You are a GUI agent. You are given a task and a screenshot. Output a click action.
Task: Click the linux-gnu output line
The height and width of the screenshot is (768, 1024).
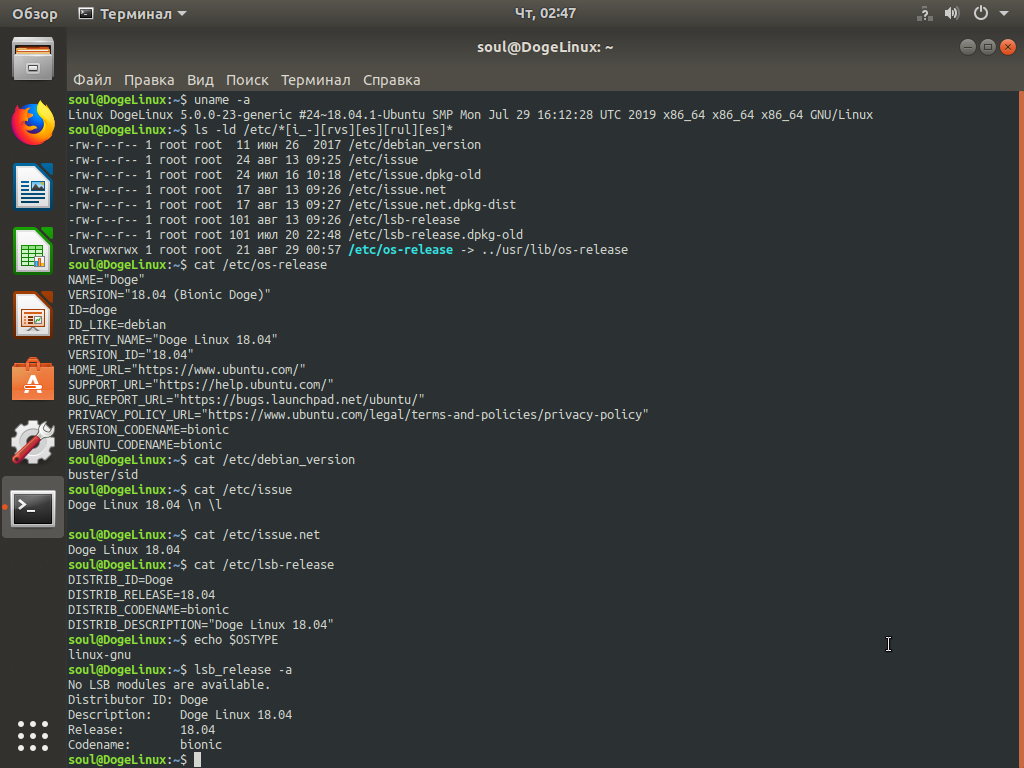(99, 655)
